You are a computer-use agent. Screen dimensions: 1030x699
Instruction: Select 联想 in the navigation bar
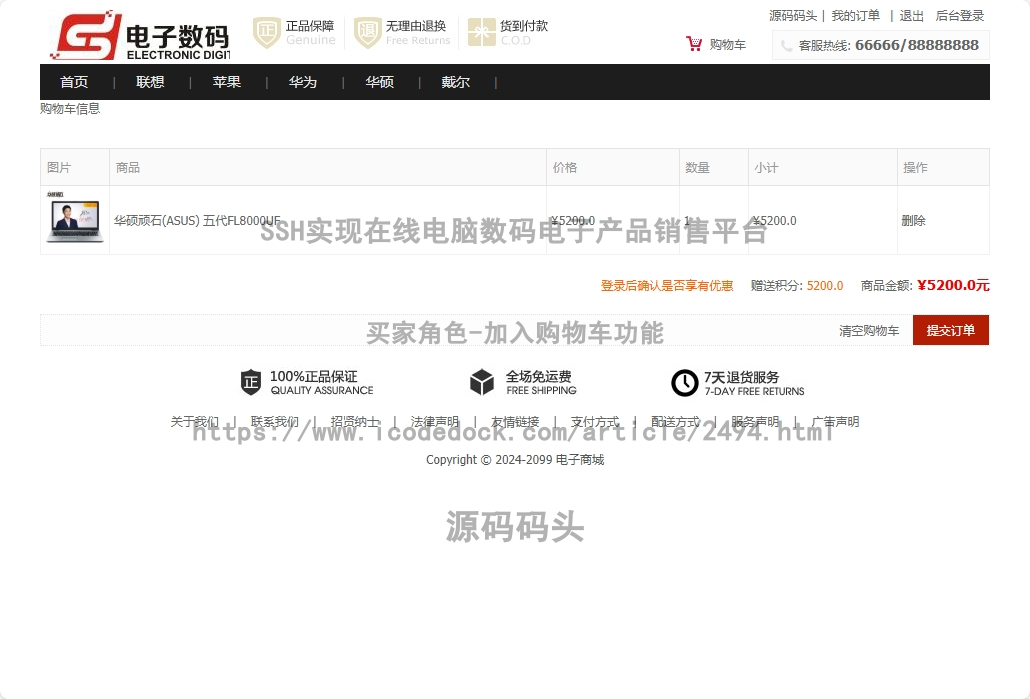pyautogui.click(x=150, y=82)
